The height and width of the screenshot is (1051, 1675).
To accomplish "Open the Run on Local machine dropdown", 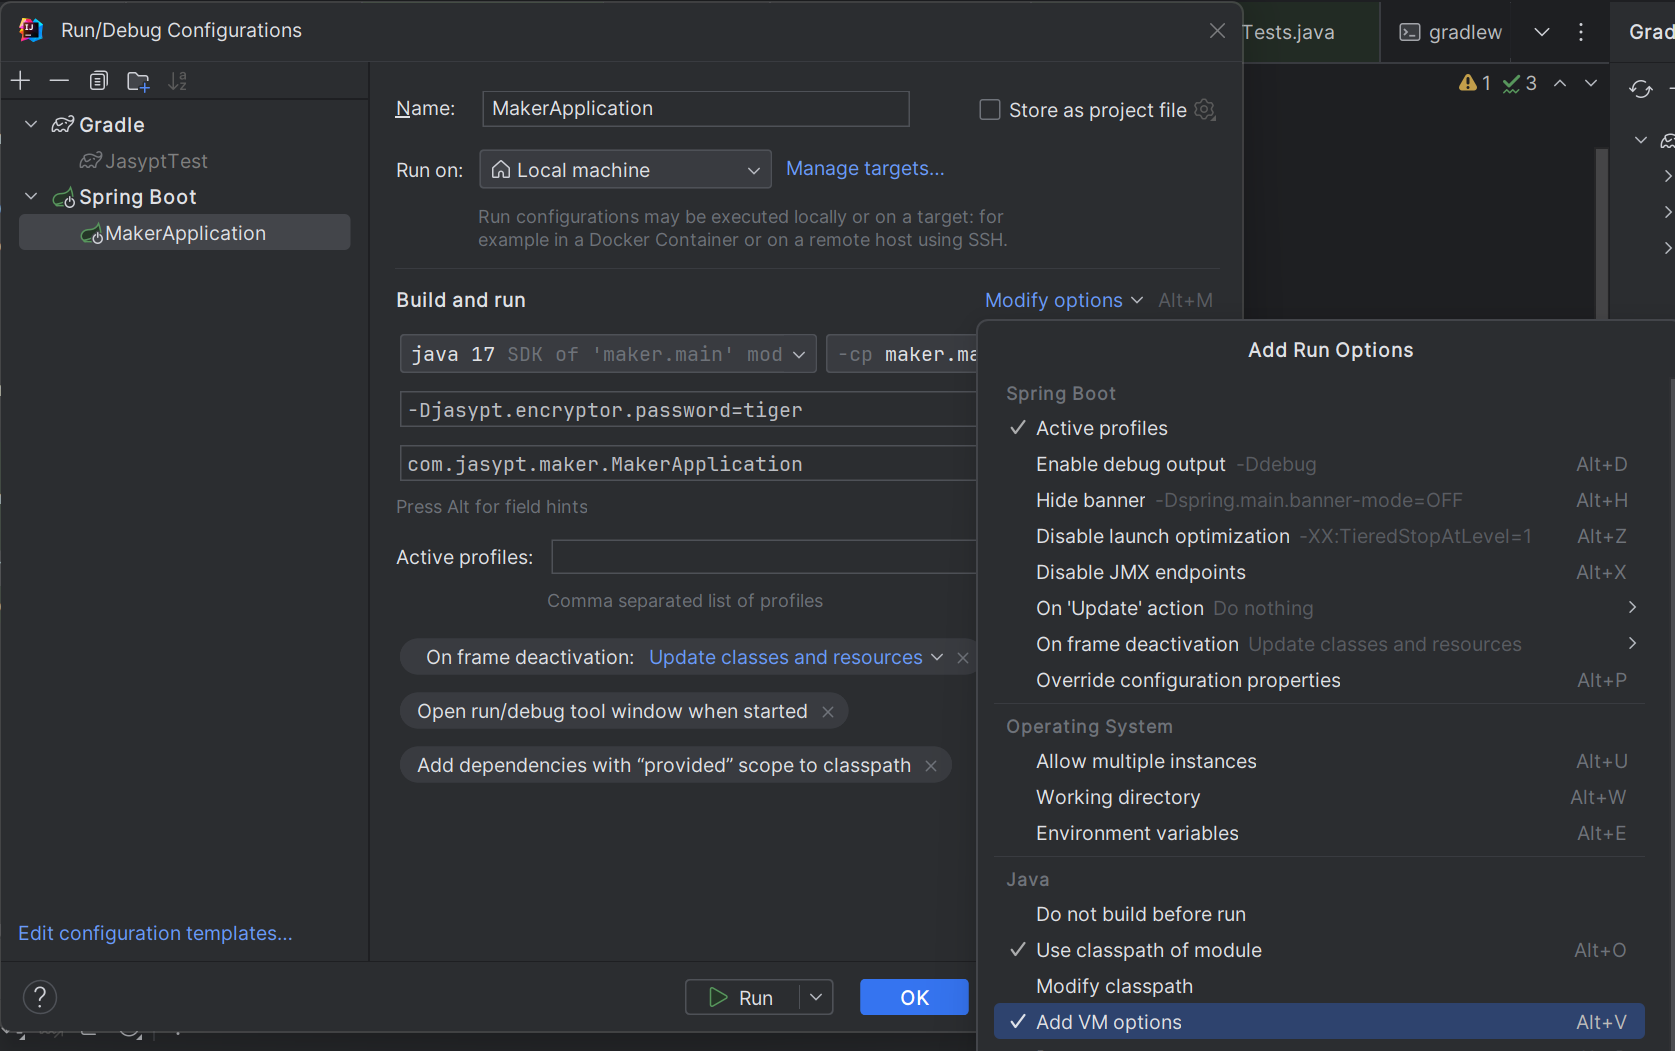I will [626, 170].
